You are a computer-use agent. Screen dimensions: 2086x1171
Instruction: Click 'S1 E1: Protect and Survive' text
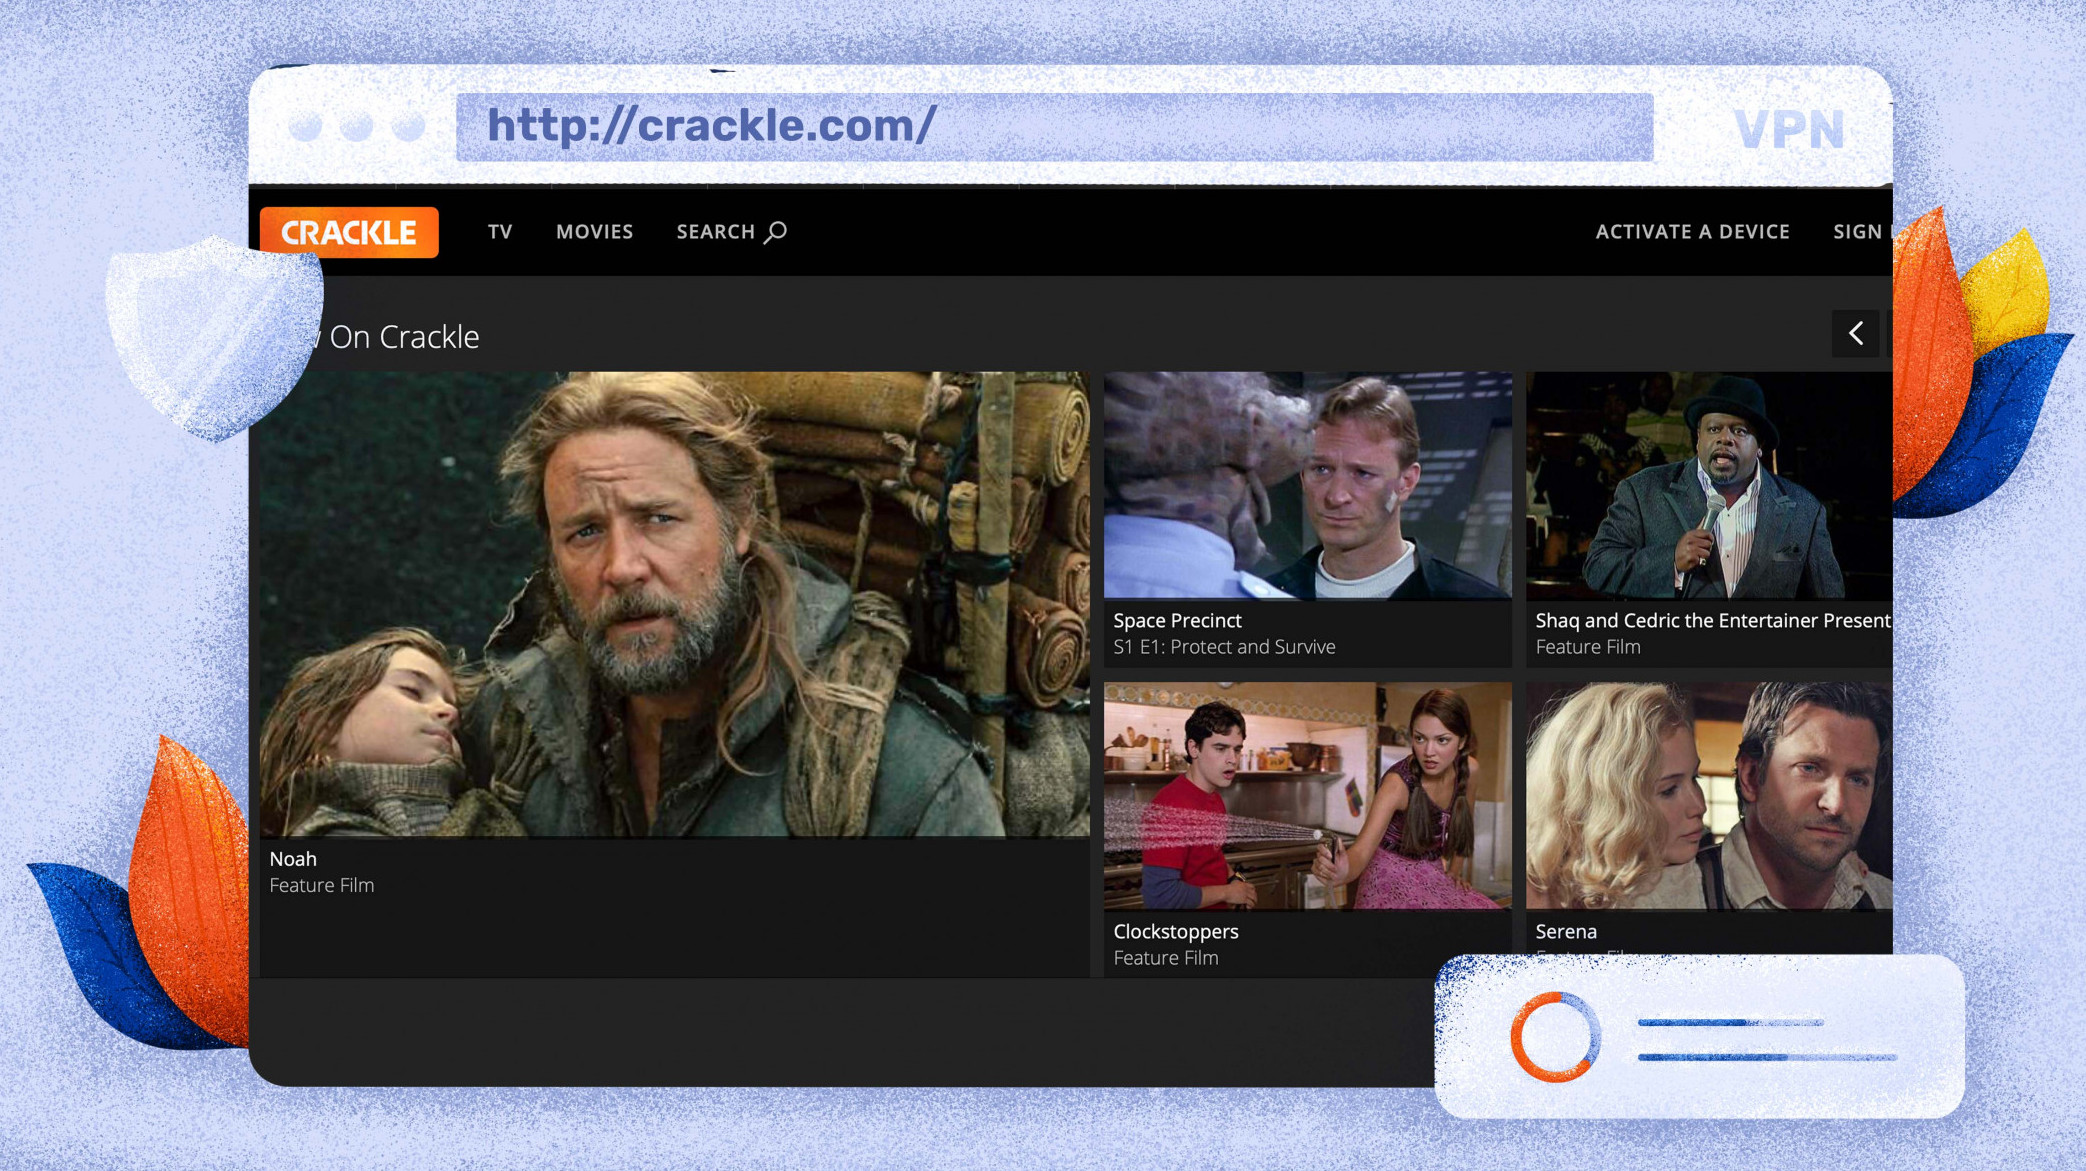click(1224, 647)
